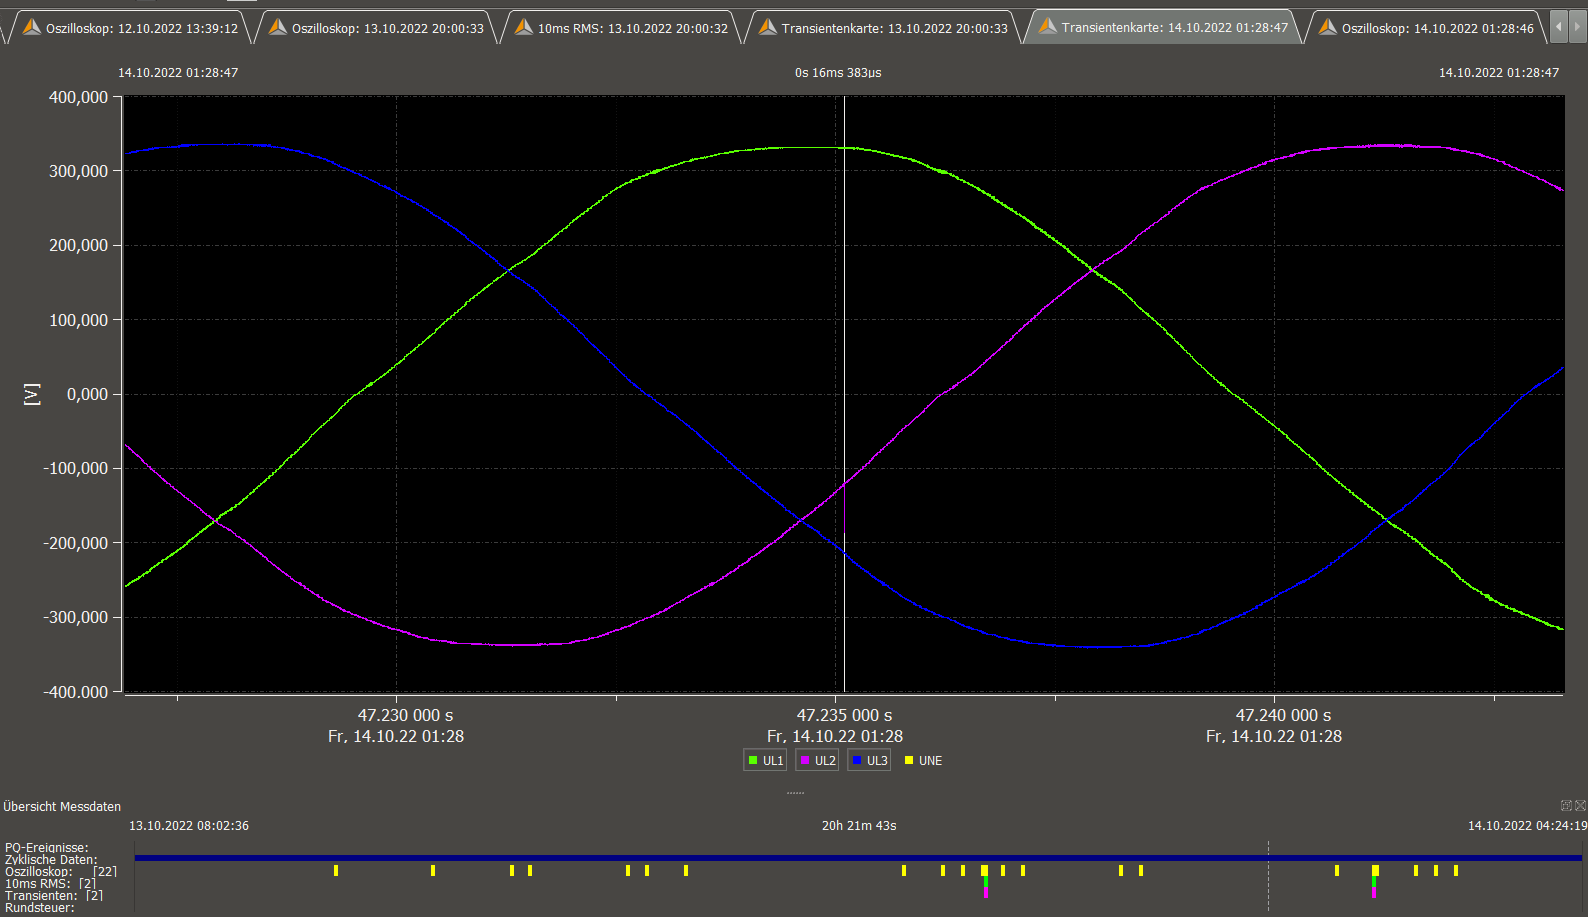The height and width of the screenshot is (917, 1588).
Task: Click the Oszilloskop [22] row label
Action: pos(60,871)
